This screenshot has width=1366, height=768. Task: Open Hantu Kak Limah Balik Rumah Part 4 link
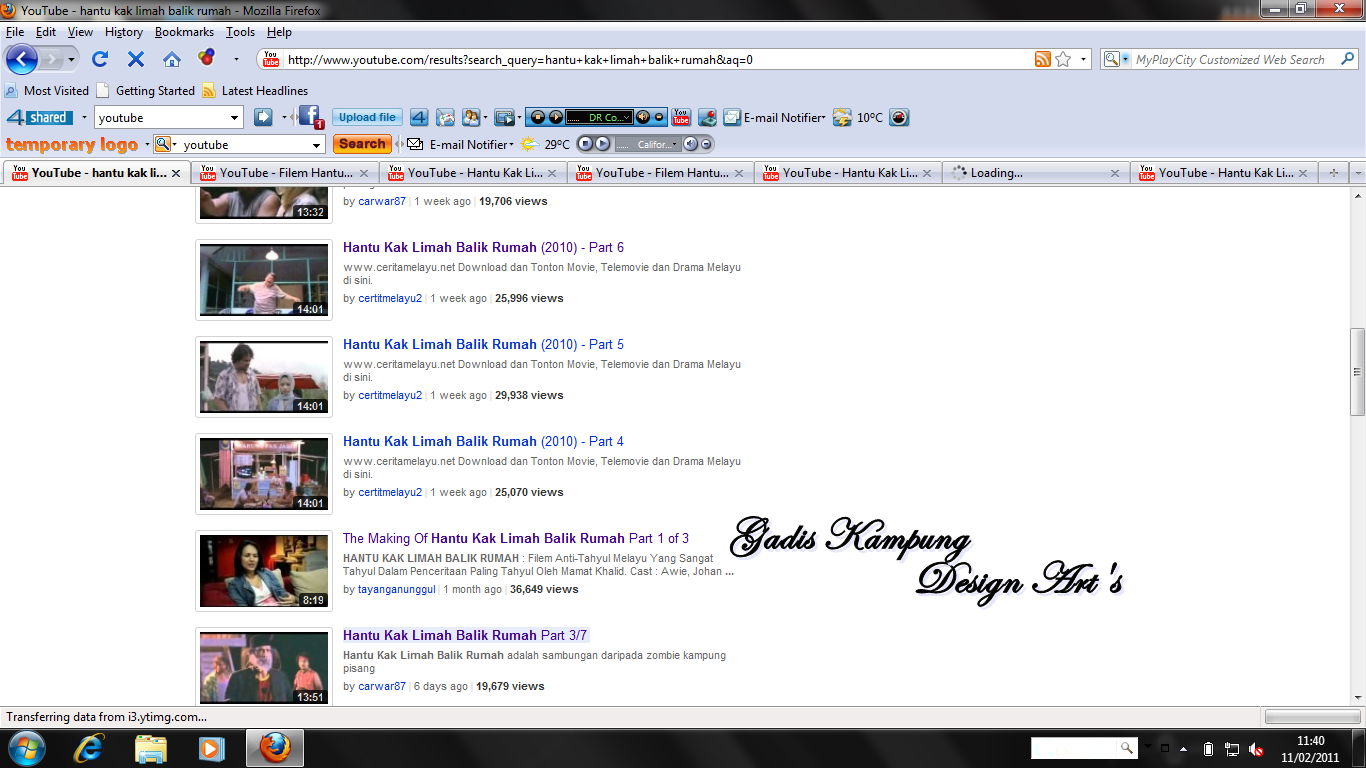coord(483,441)
